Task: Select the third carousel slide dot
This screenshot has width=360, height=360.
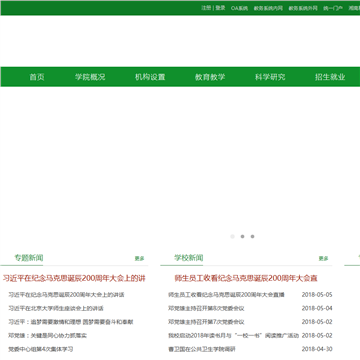Action: coord(252,236)
